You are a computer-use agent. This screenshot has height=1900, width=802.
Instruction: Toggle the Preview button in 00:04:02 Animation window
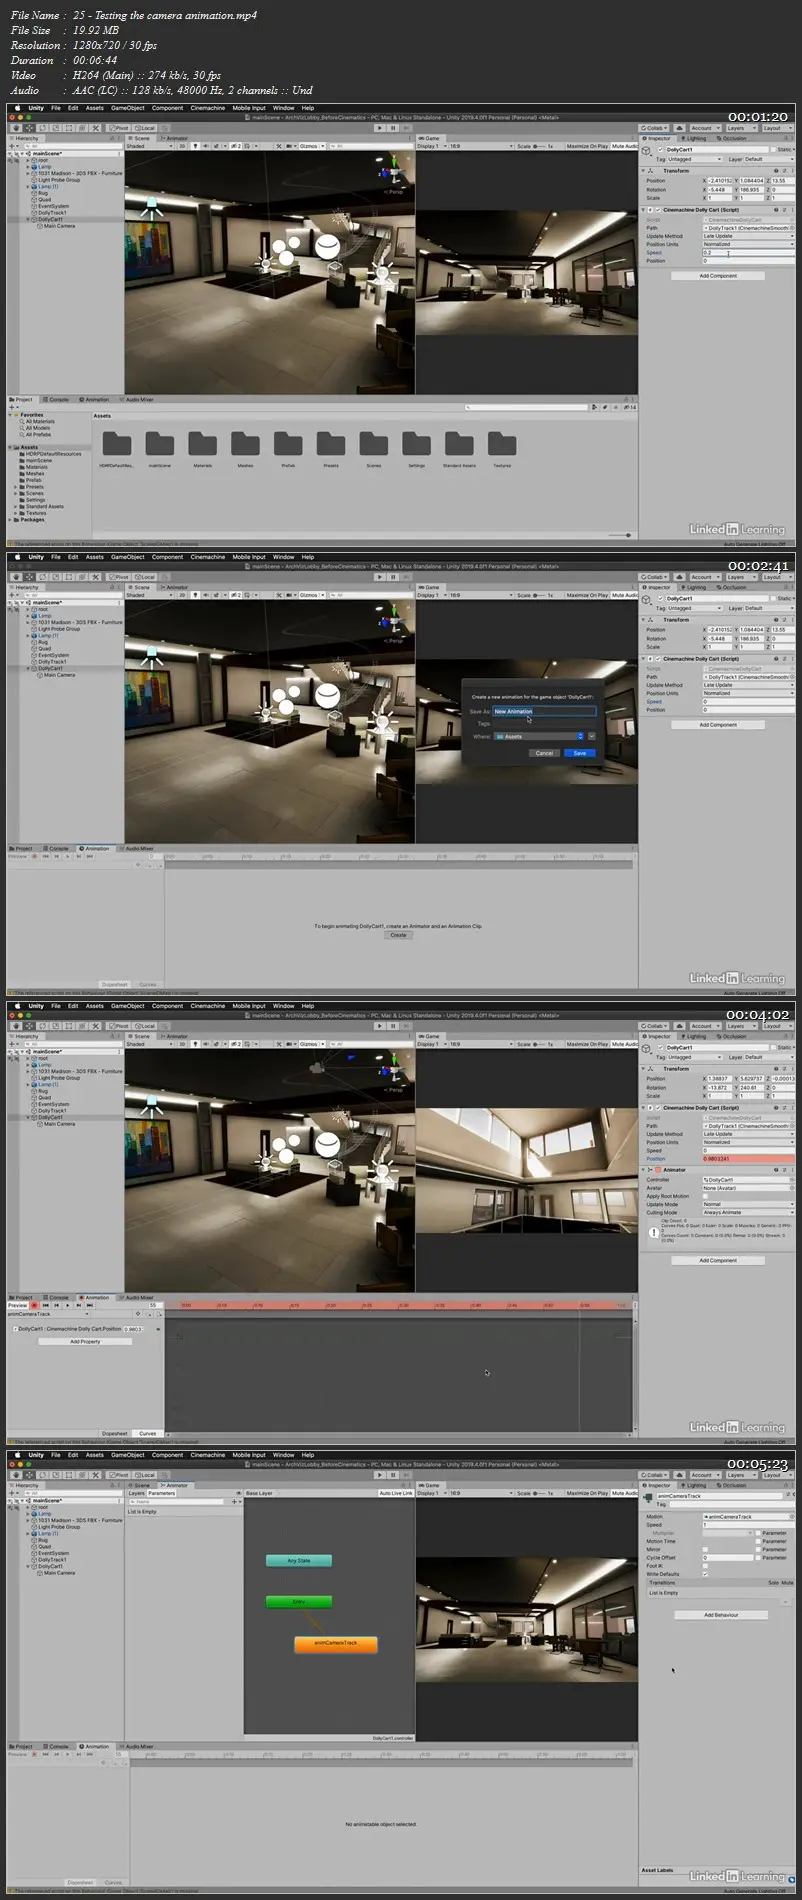[18, 1305]
